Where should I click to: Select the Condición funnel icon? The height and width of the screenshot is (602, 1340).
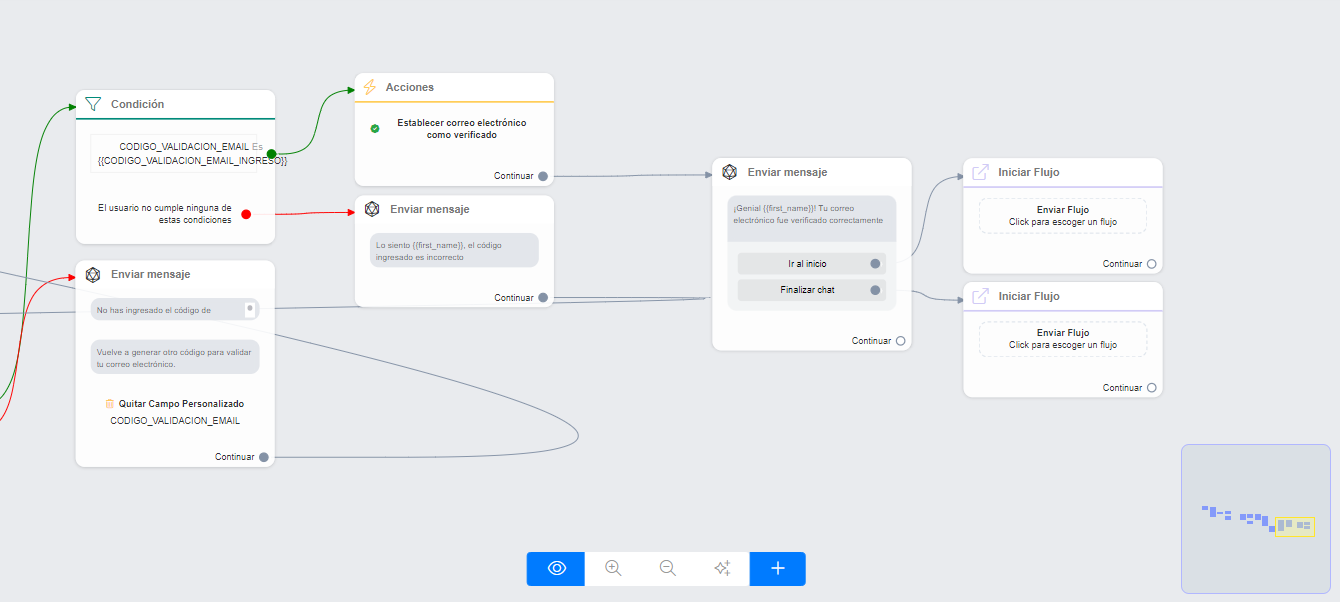(93, 104)
